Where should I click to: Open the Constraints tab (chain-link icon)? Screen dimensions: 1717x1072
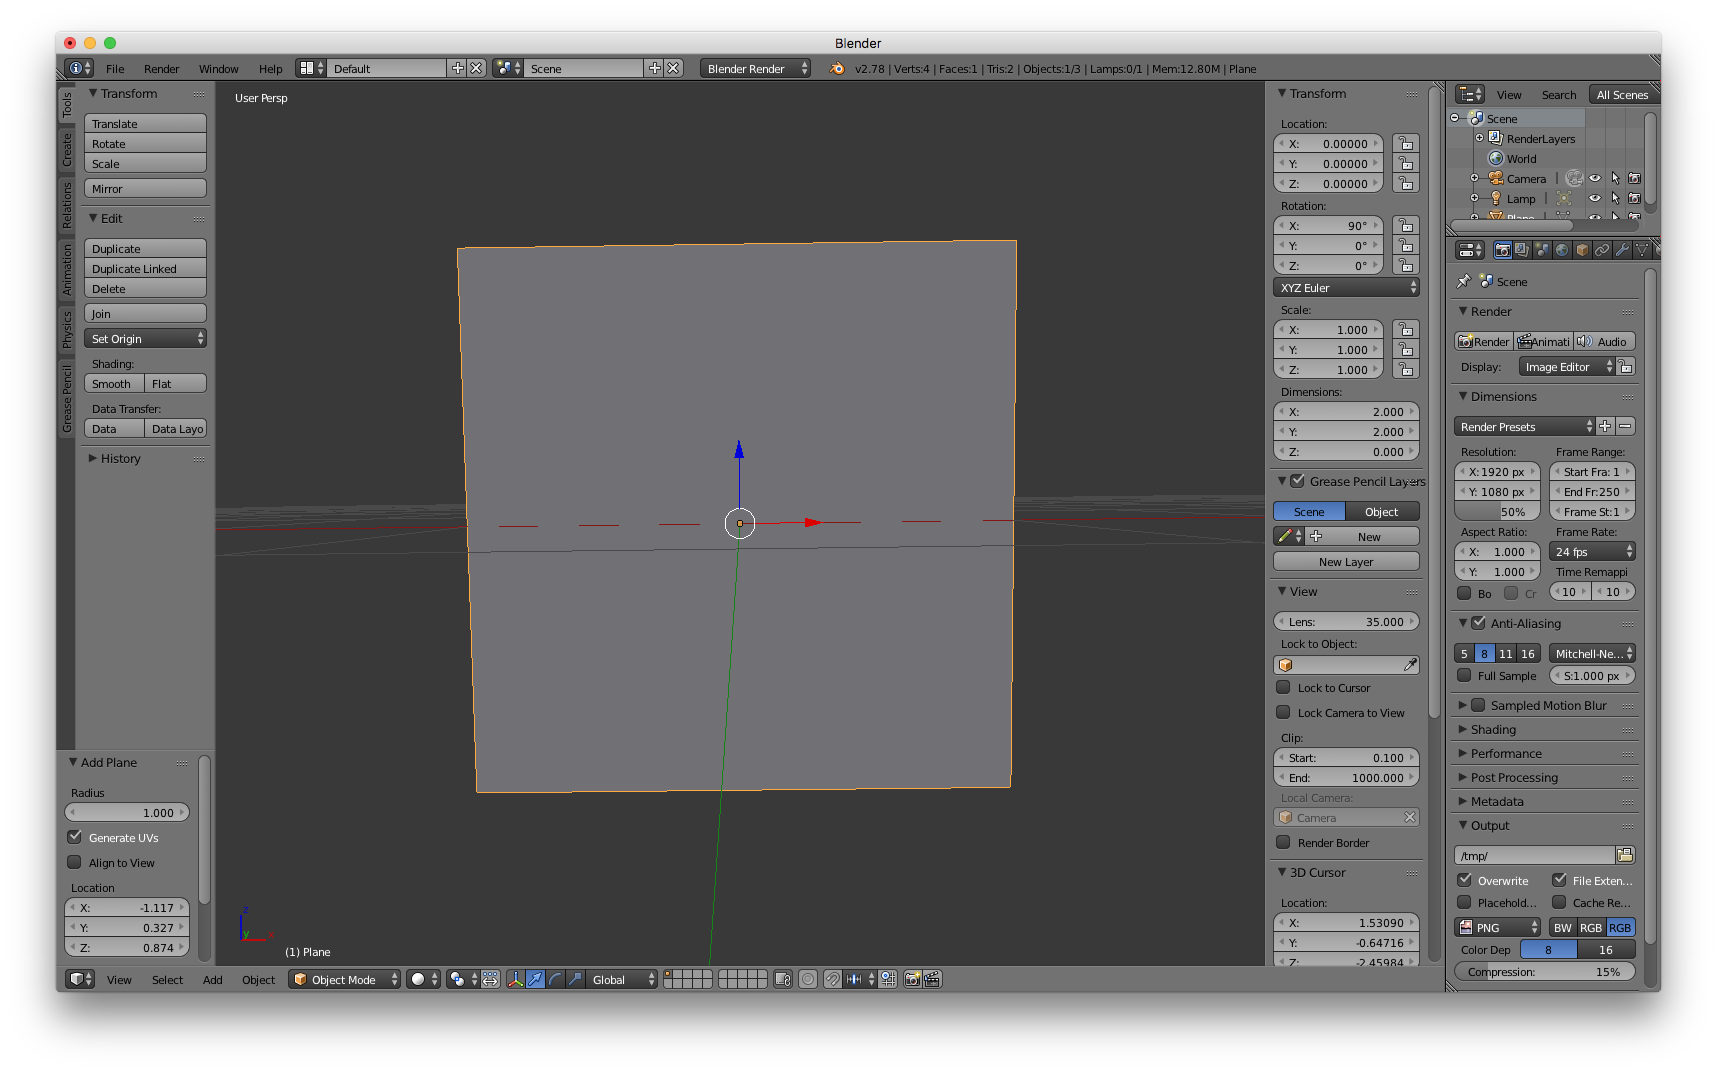click(x=1602, y=251)
